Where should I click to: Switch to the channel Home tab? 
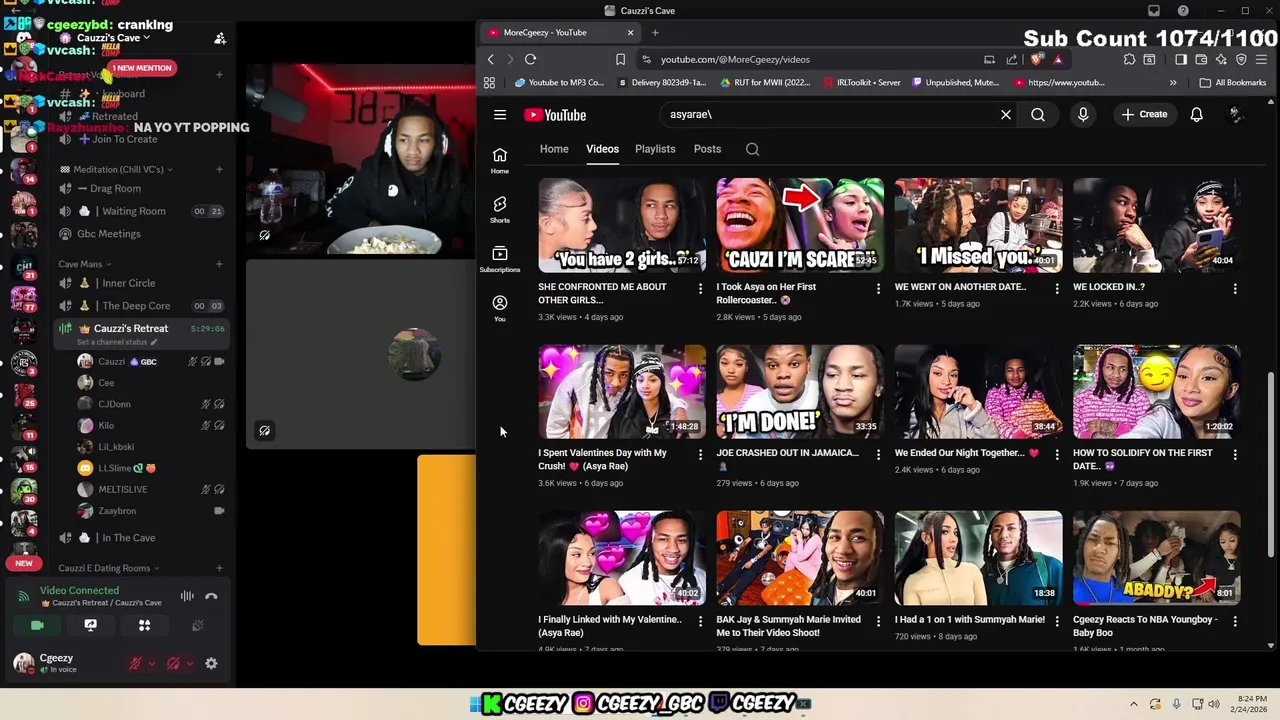(554, 149)
